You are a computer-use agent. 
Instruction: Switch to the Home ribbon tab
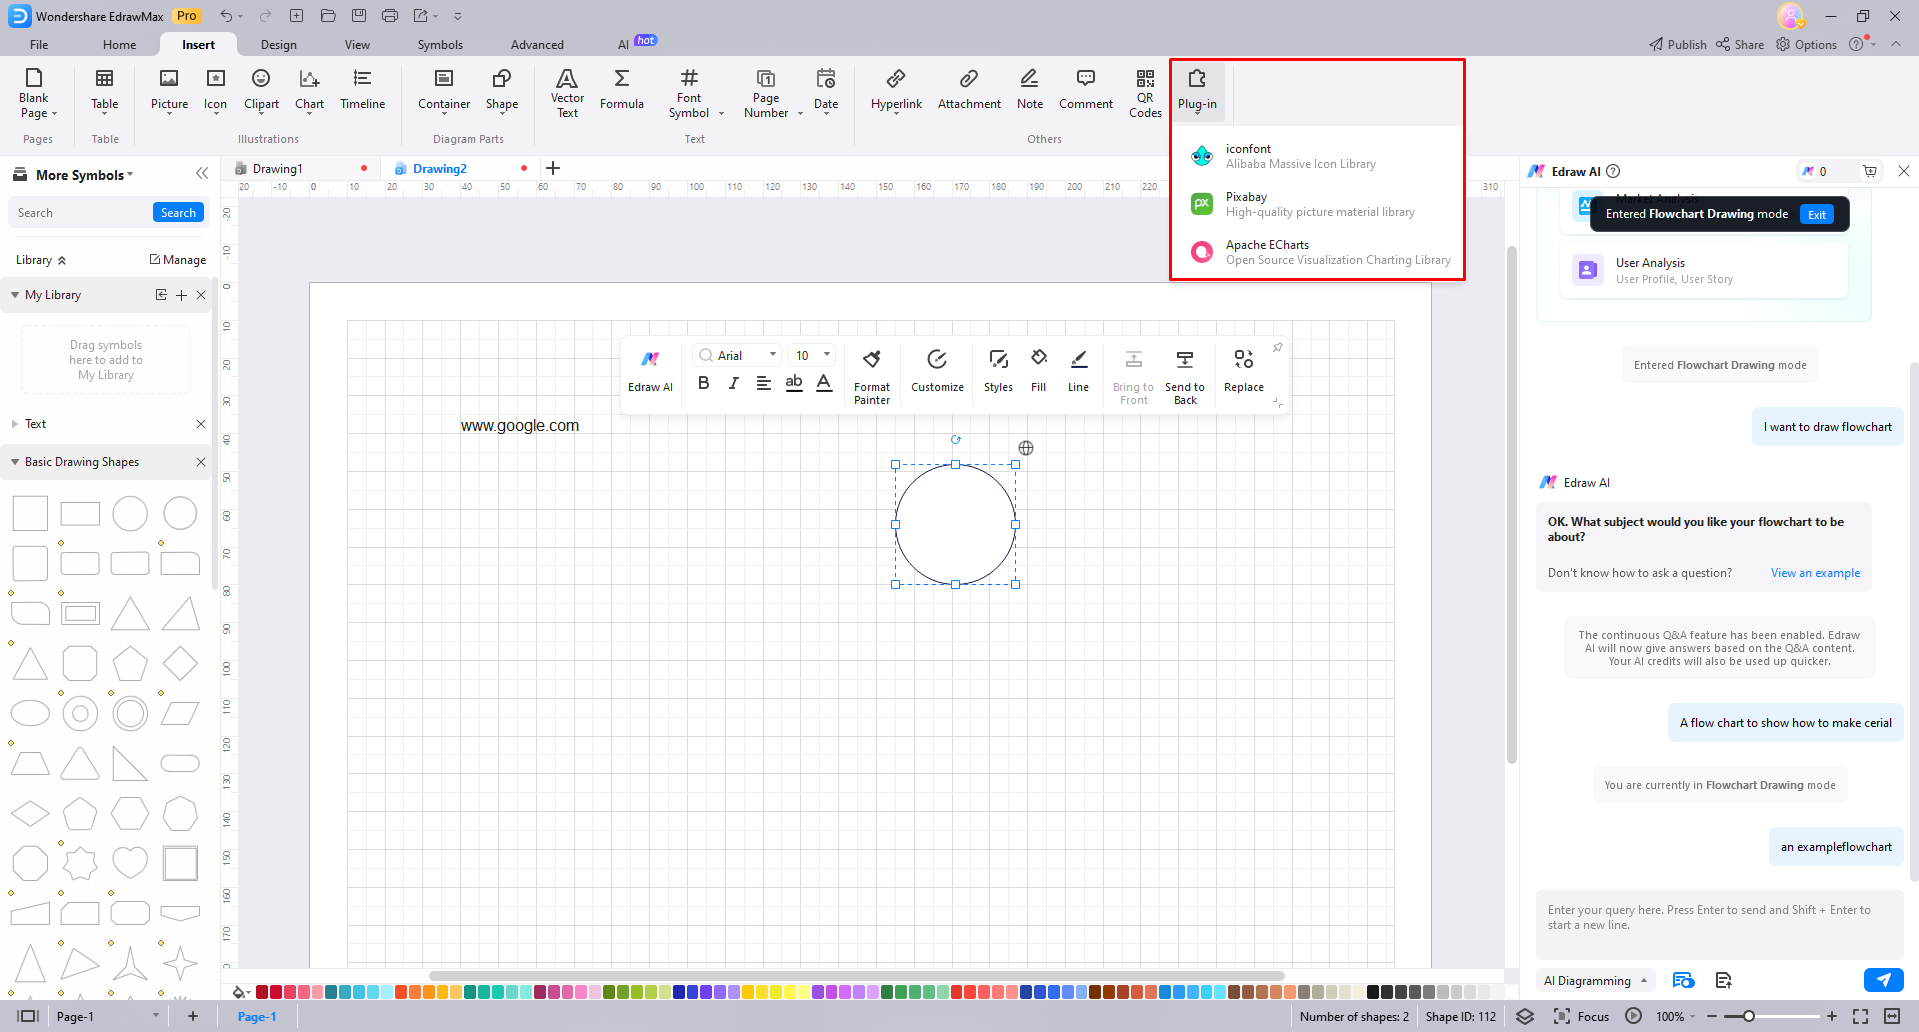[x=119, y=45]
